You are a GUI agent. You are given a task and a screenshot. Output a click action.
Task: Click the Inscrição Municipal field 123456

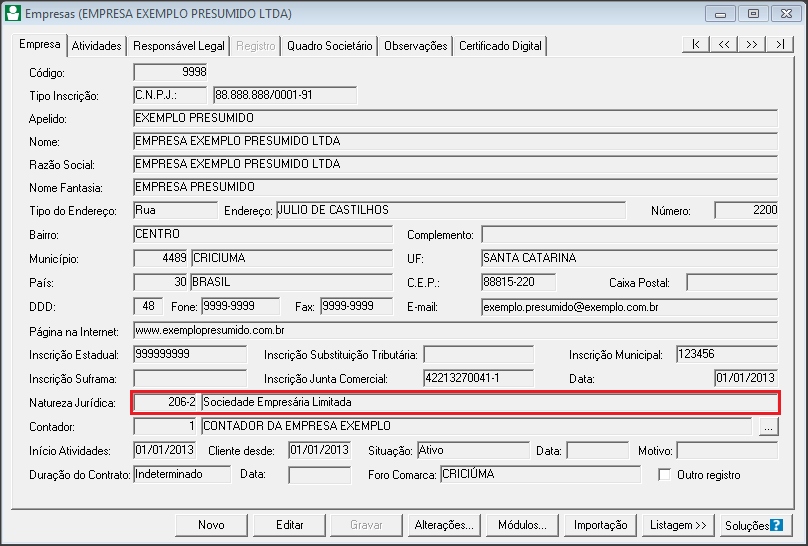(727, 354)
